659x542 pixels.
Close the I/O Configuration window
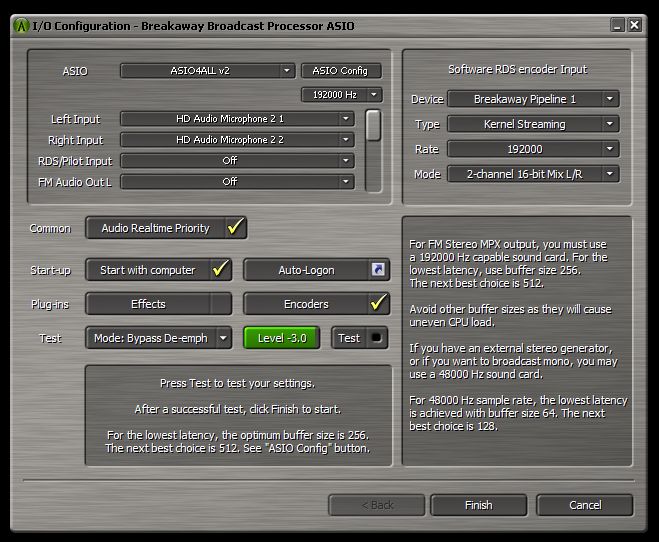coord(635,25)
